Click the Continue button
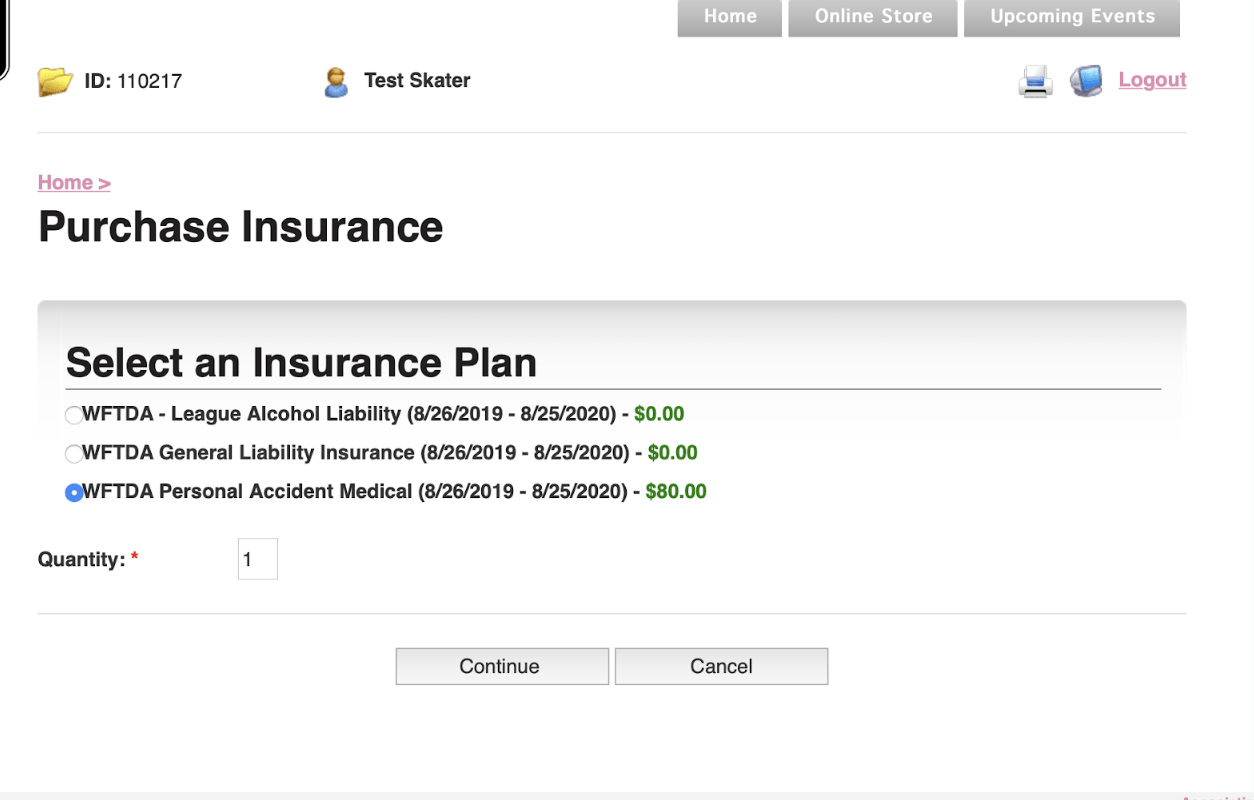 (x=502, y=666)
